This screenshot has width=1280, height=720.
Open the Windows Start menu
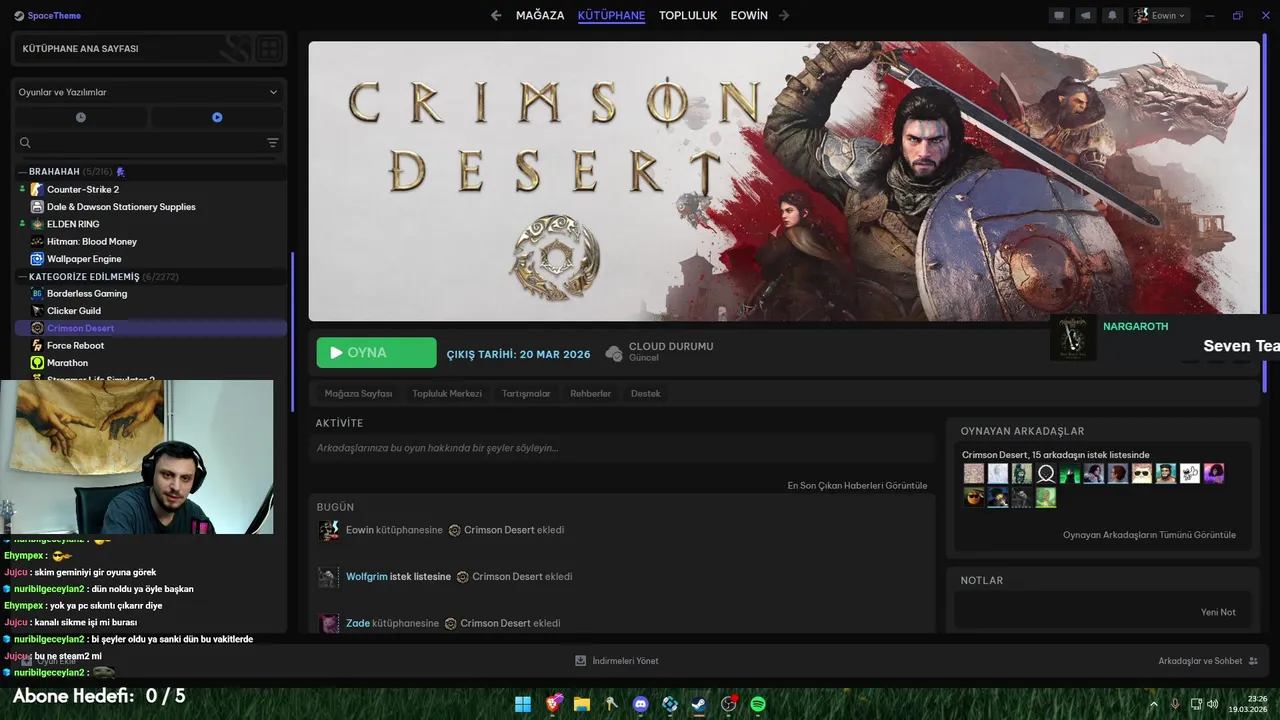click(523, 704)
